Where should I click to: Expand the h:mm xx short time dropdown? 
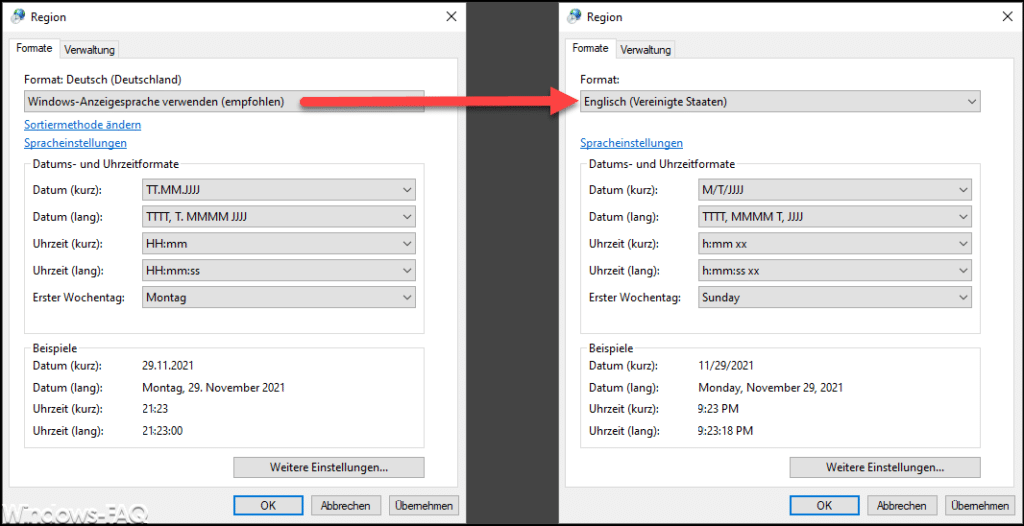(835, 244)
